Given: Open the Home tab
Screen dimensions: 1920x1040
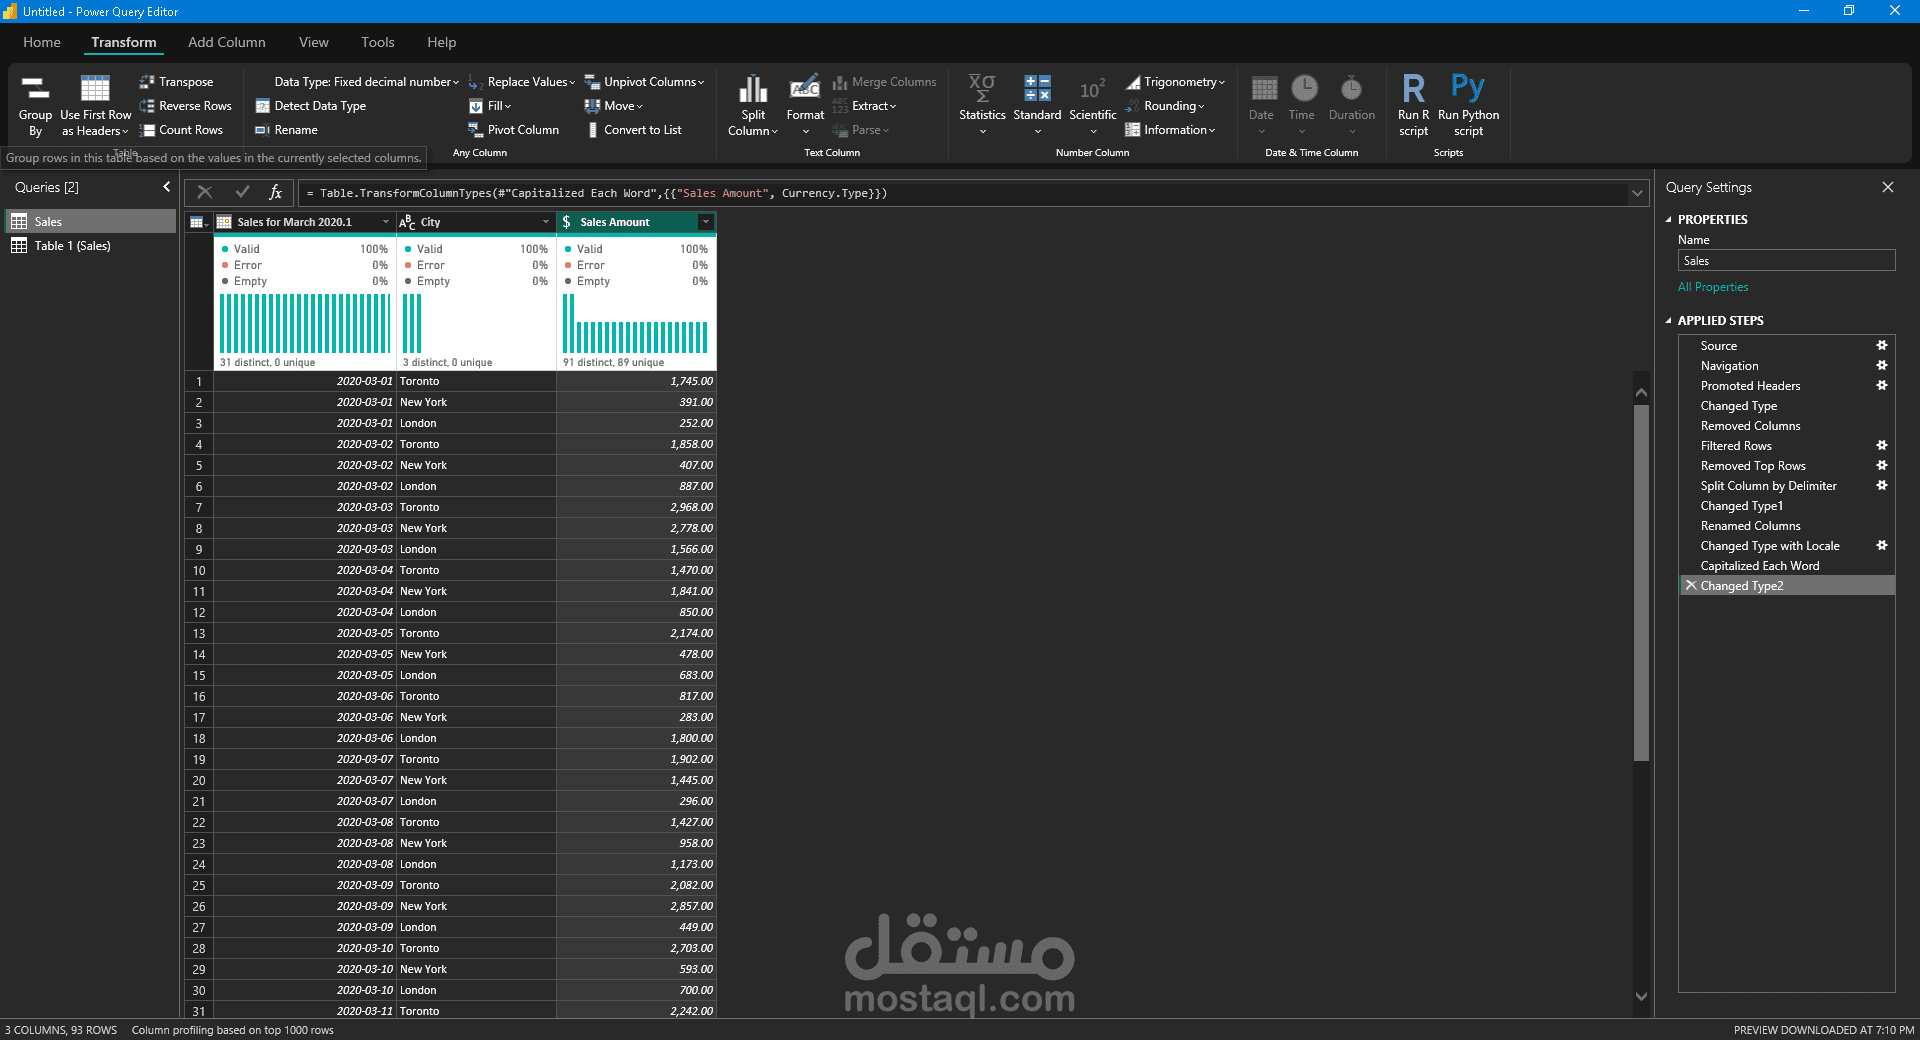Looking at the screenshot, I should click(x=42, y=42).
